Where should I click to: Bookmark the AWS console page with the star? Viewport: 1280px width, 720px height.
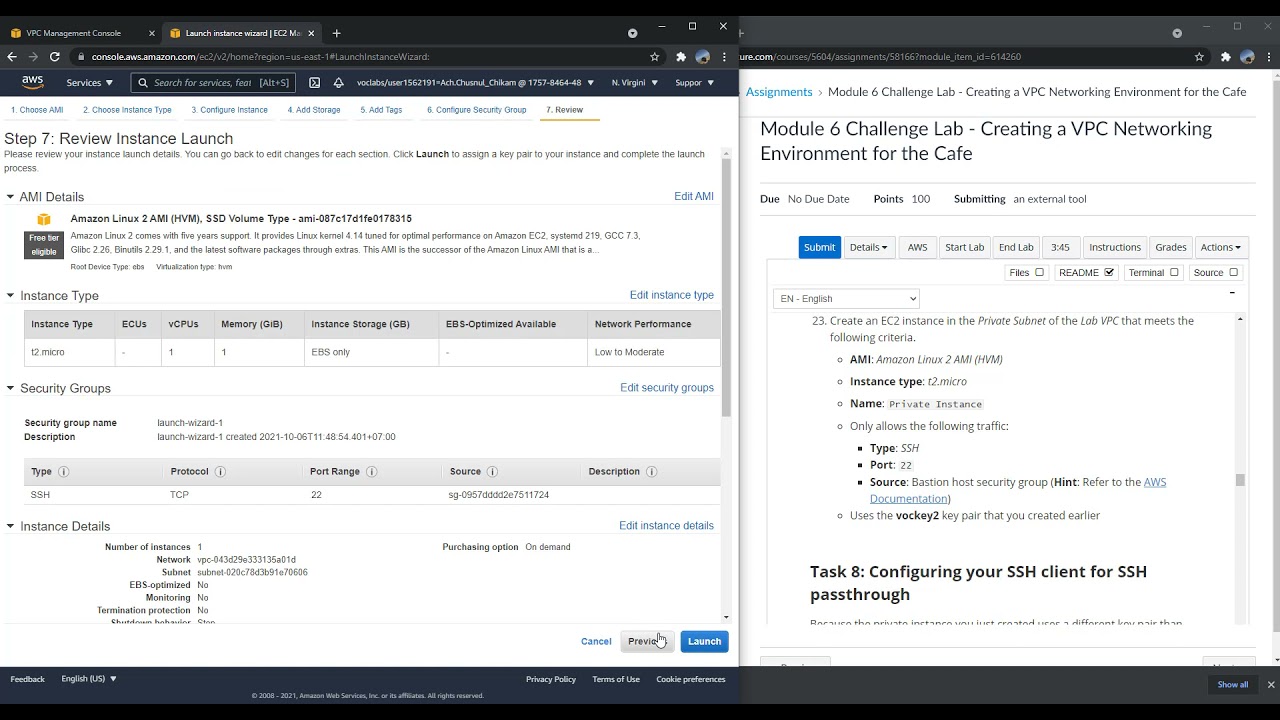coord(655,57)
